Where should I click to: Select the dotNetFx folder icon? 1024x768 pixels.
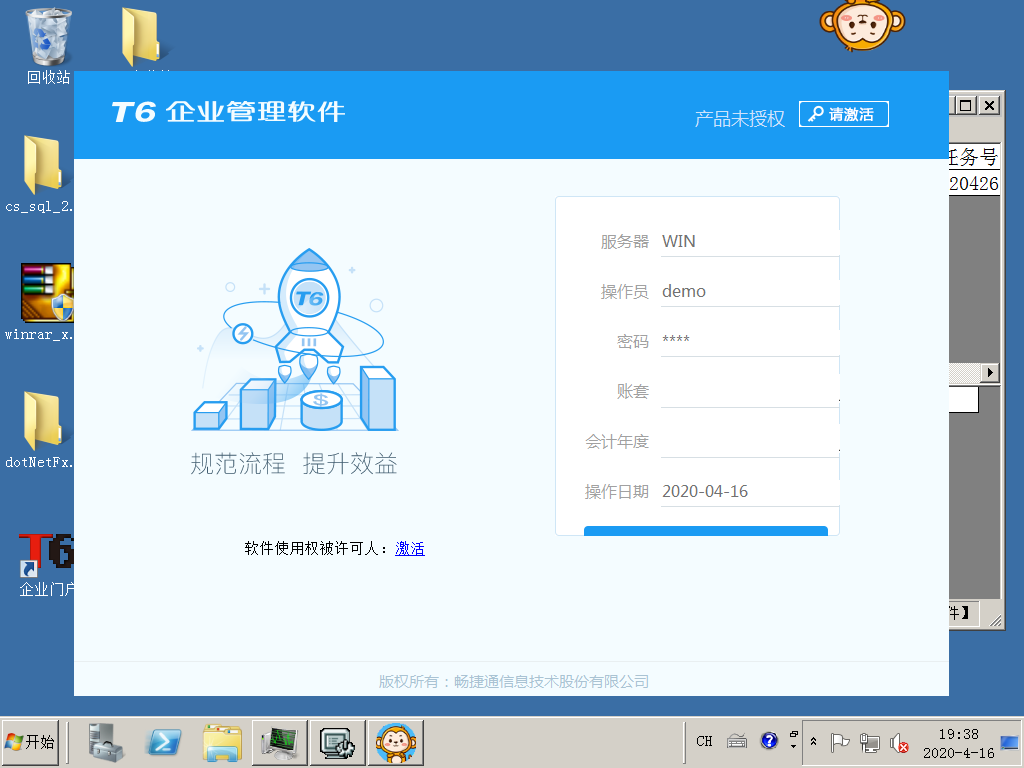40,430
